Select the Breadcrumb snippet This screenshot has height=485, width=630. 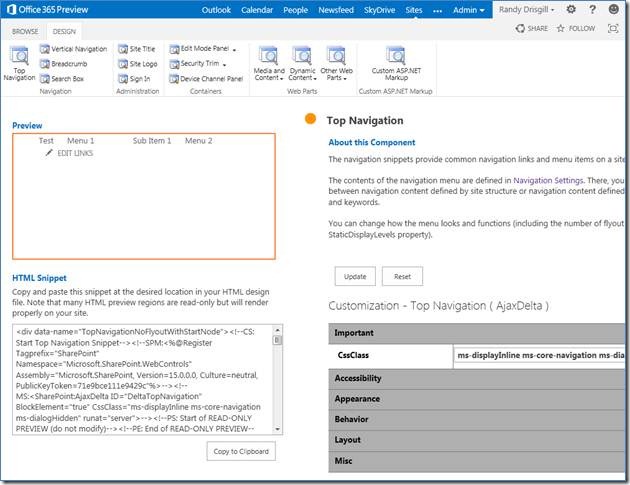point(63,64)
